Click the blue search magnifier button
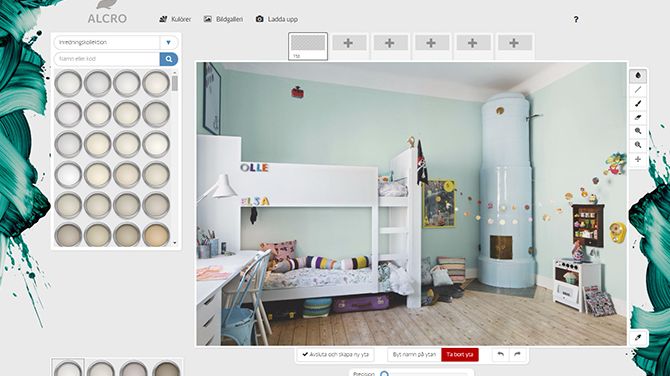This screenshot has height=376, width=670. coord(169,59)
